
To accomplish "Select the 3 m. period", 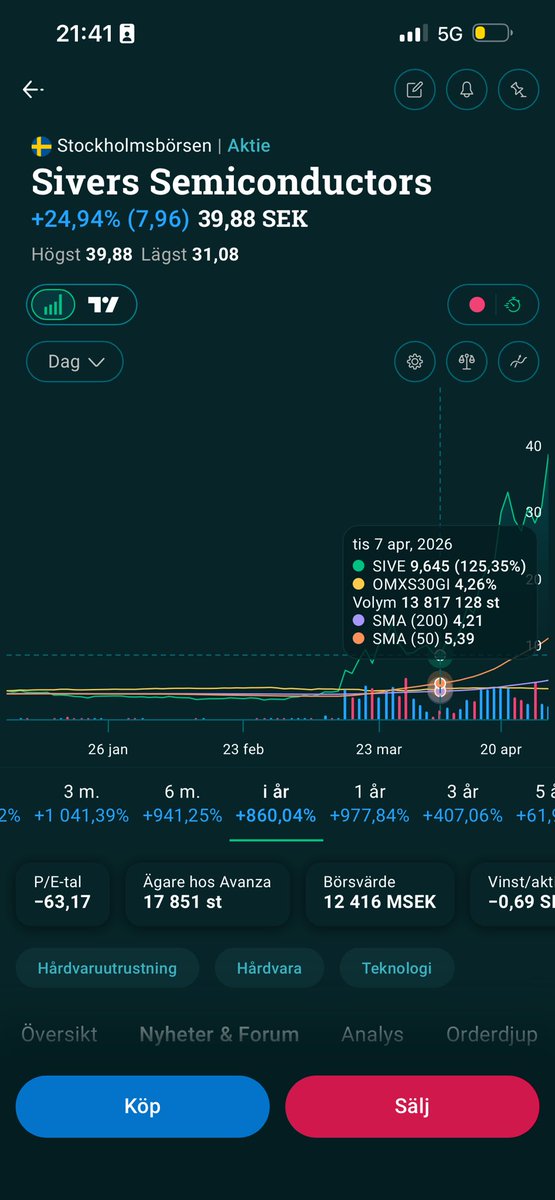I will click(82, 803).
